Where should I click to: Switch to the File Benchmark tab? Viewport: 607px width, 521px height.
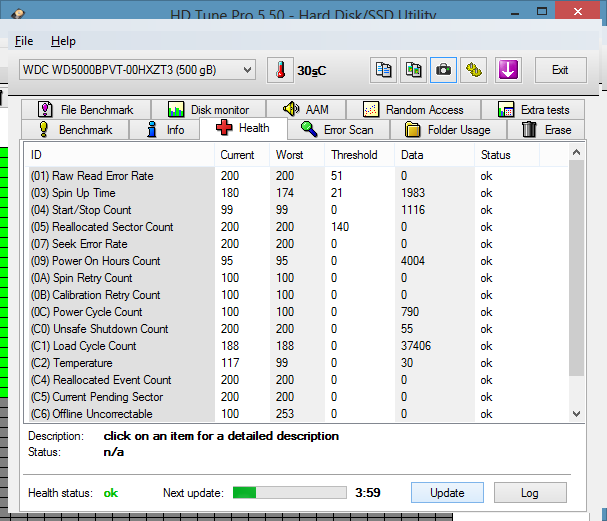point(86,110)
